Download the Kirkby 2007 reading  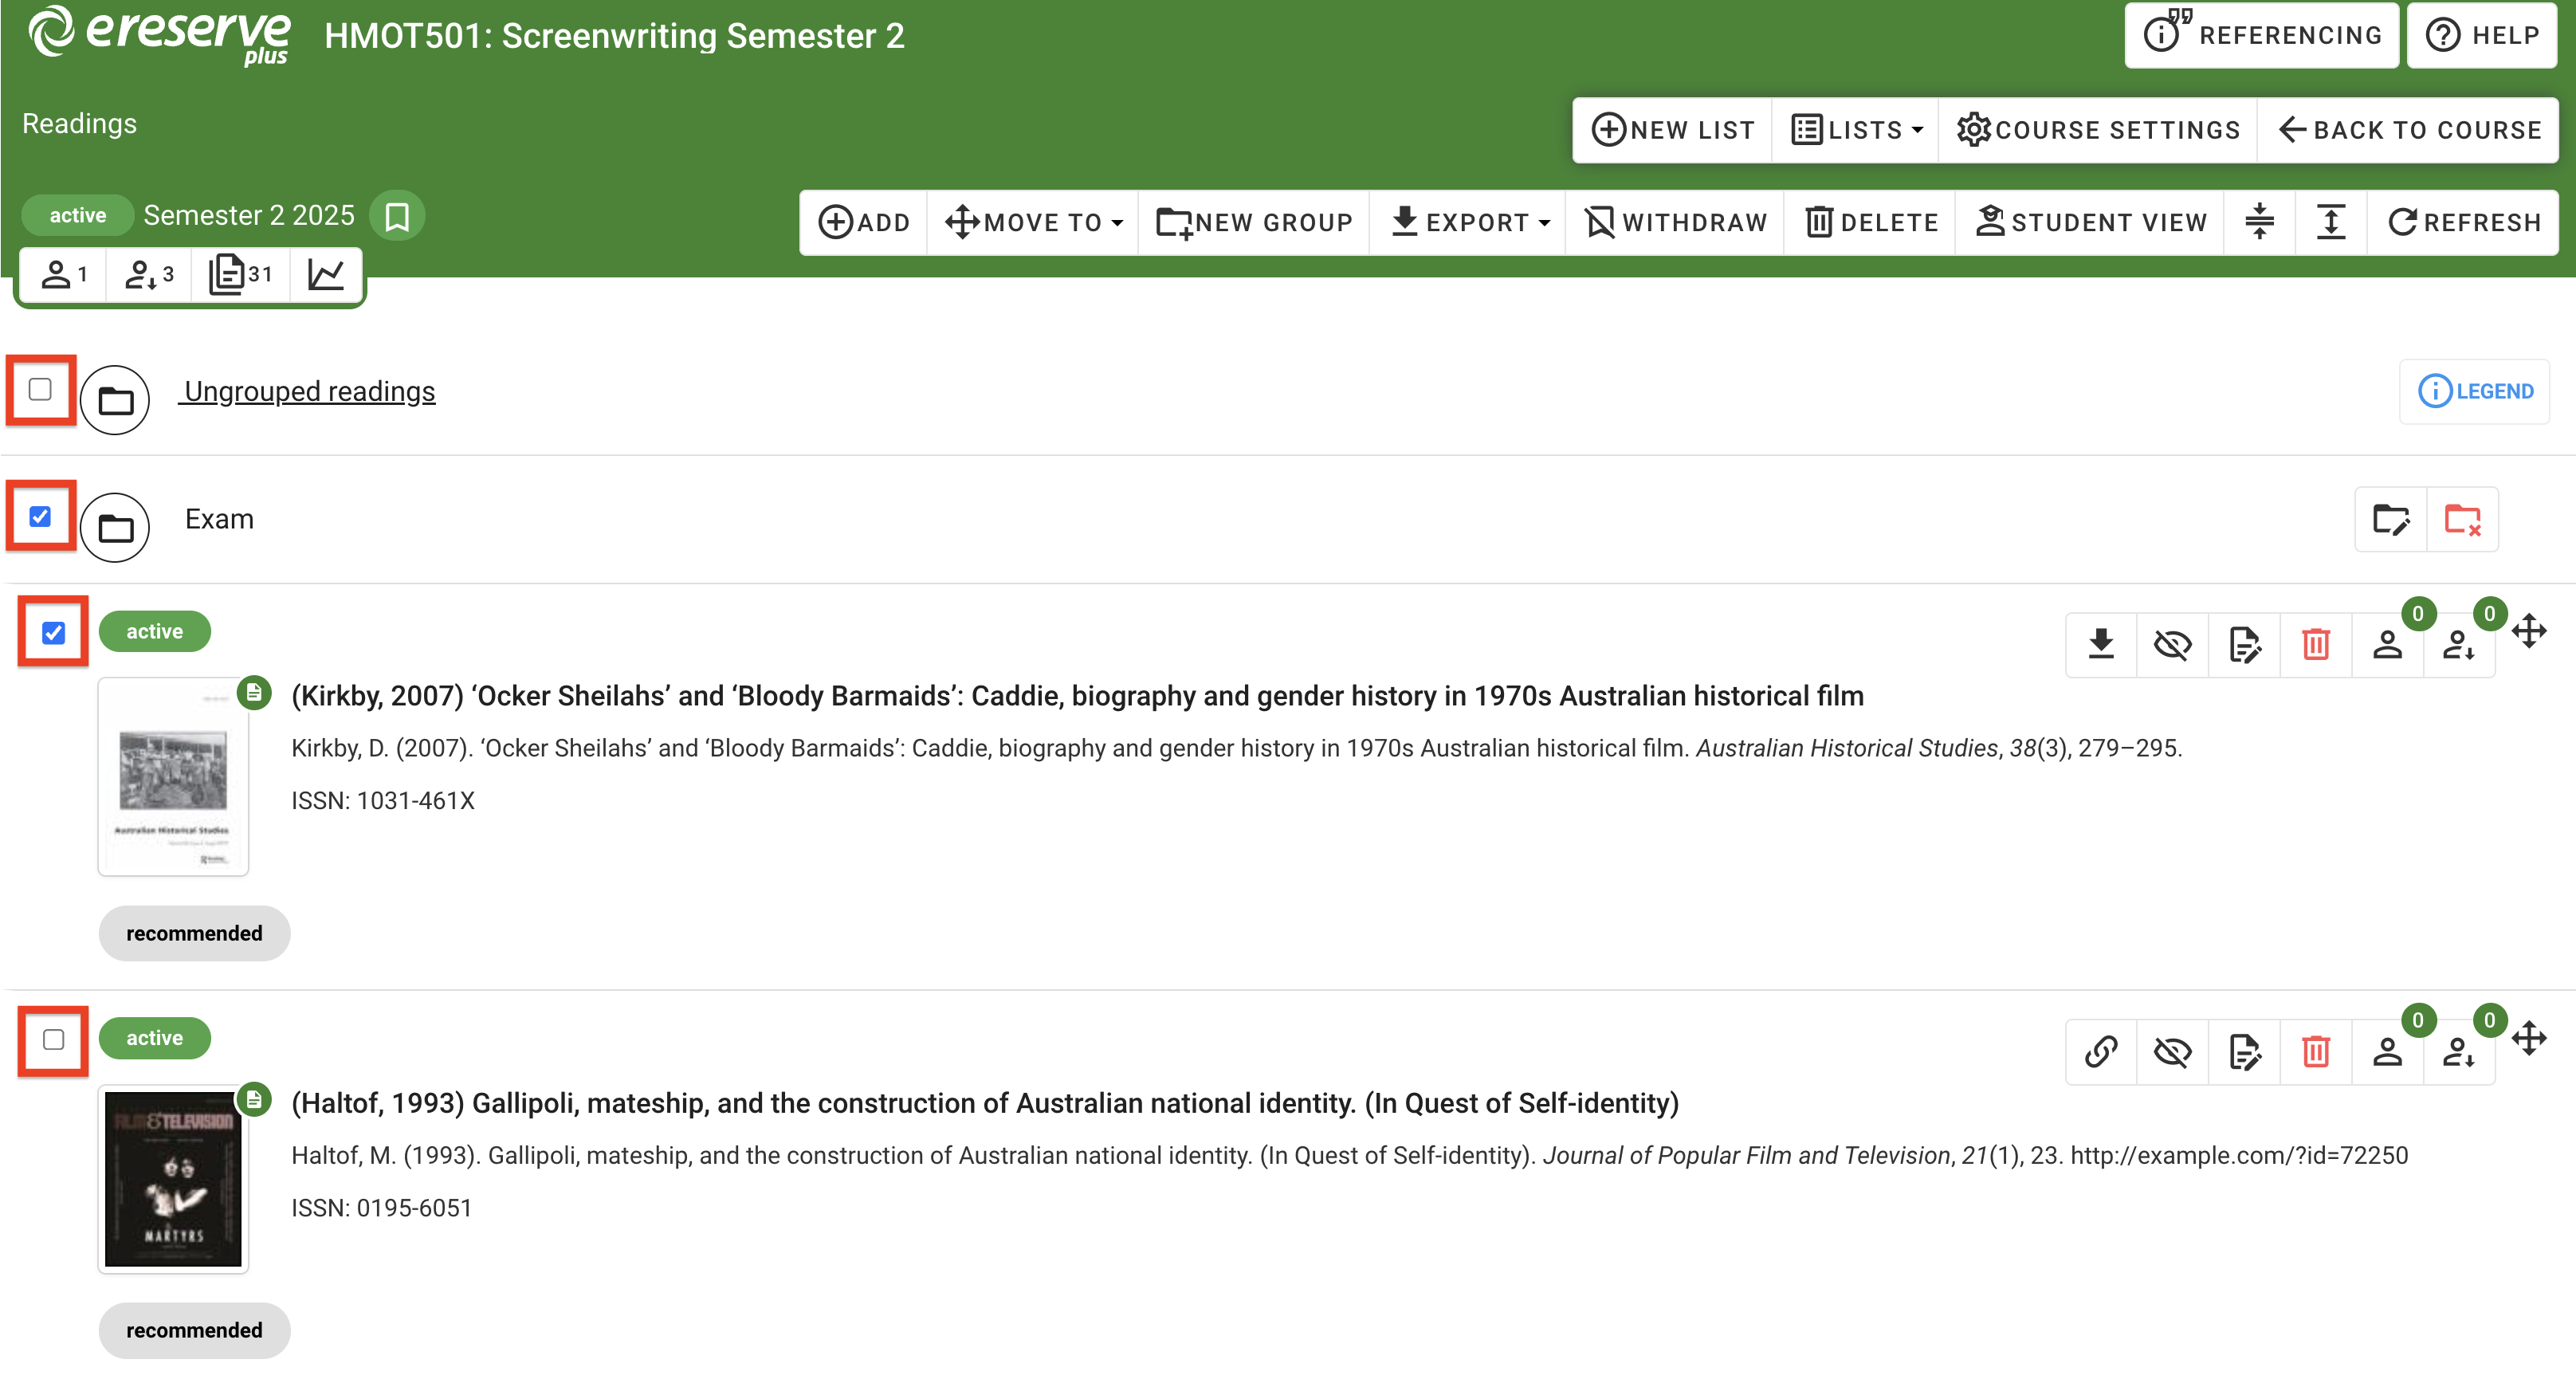pyautogui.click(x=2101, y=645)
